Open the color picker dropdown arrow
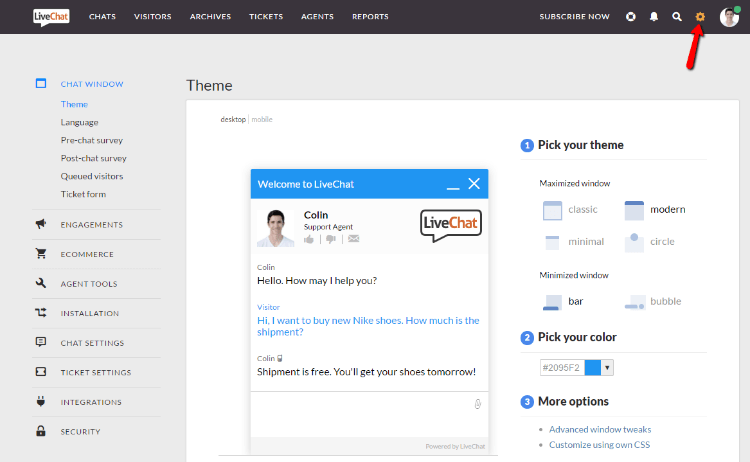Viewport: 750px width, 462px height. coord(607,367)
